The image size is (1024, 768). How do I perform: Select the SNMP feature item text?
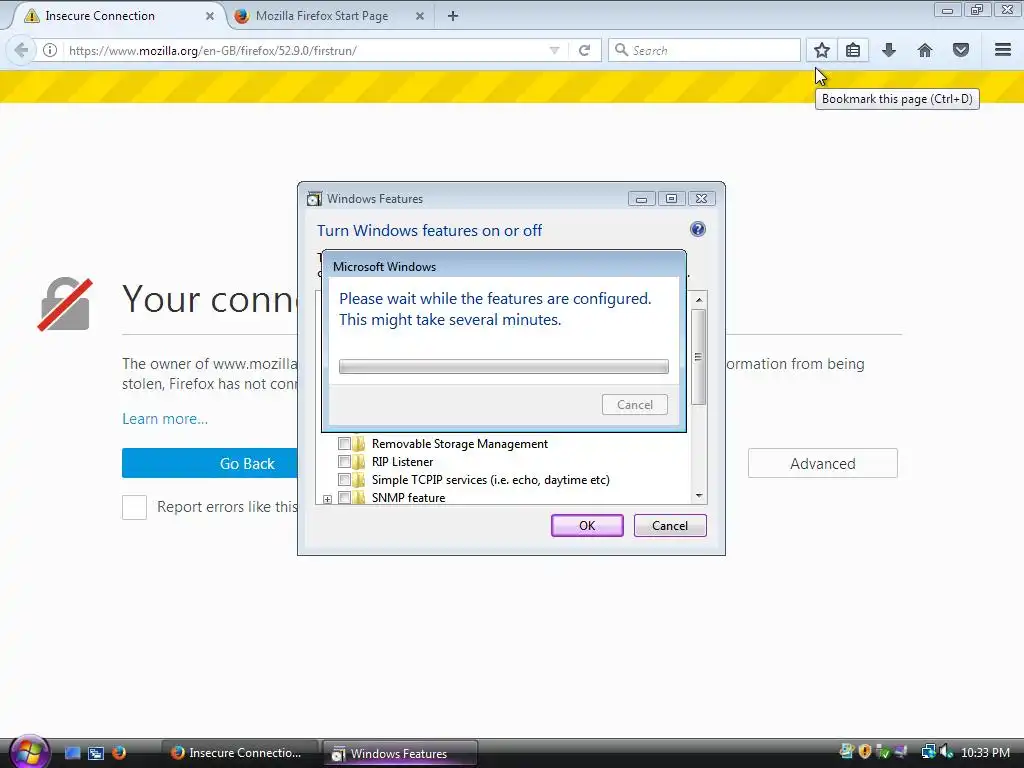[408, 498]
